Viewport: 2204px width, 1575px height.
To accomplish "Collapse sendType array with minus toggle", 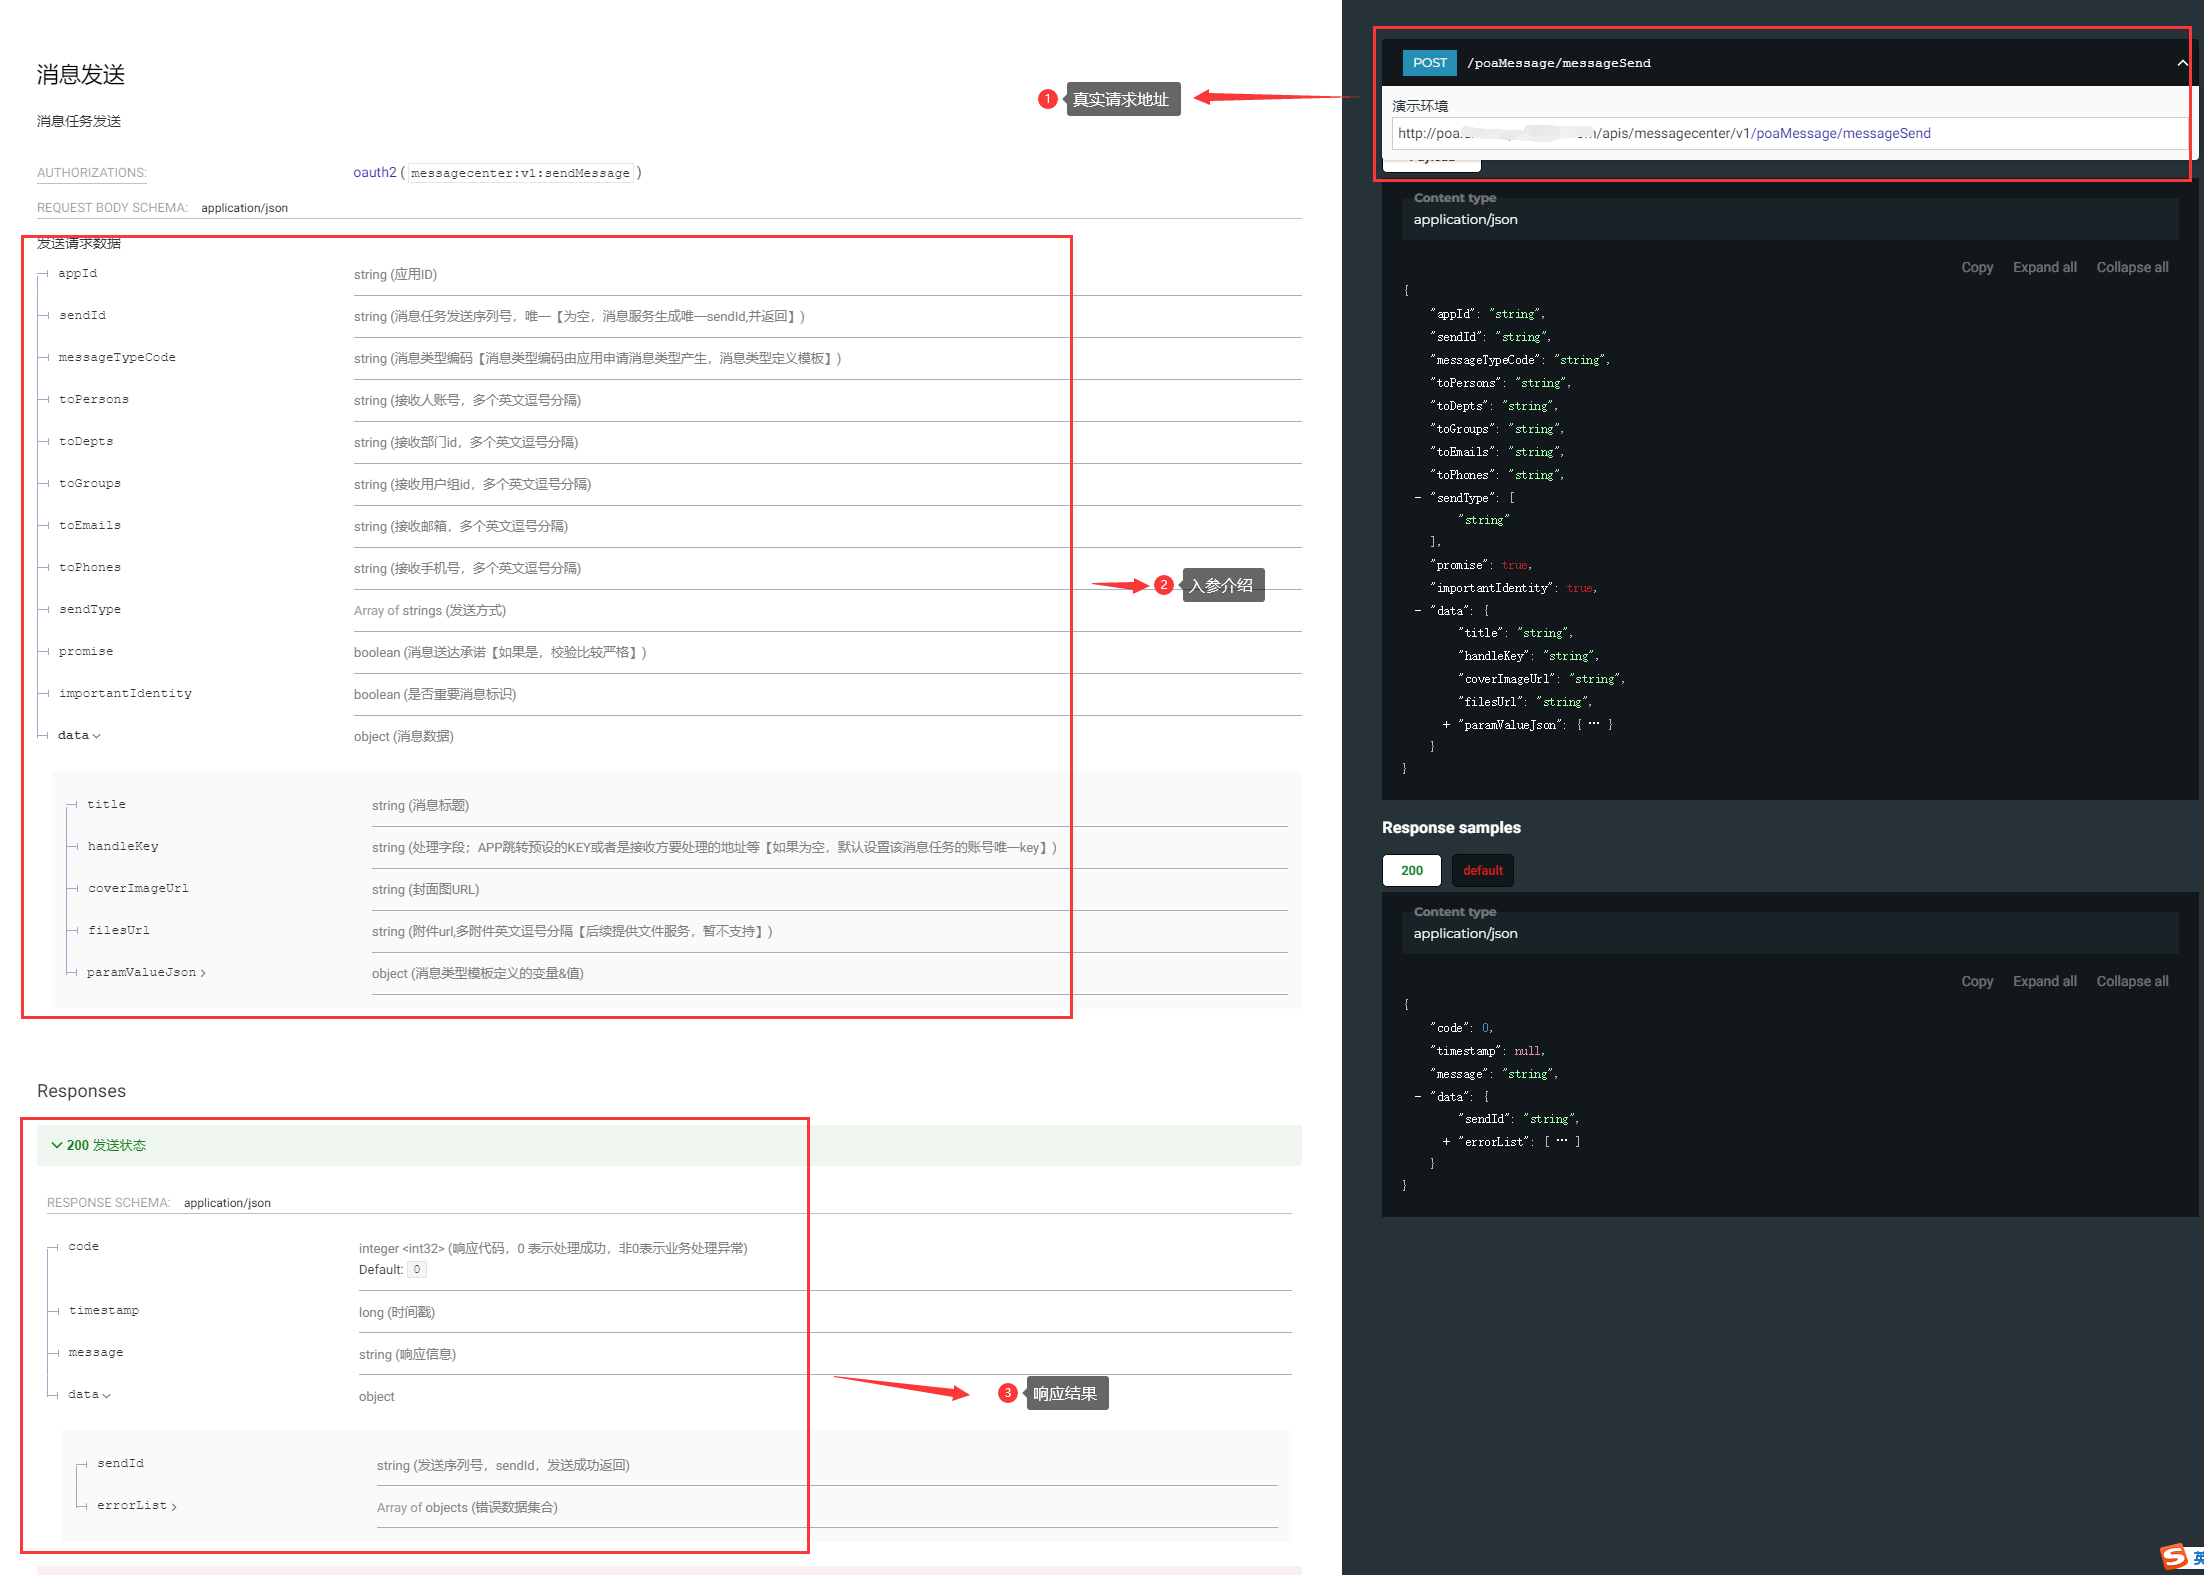I will click(x=1418, y=498).
